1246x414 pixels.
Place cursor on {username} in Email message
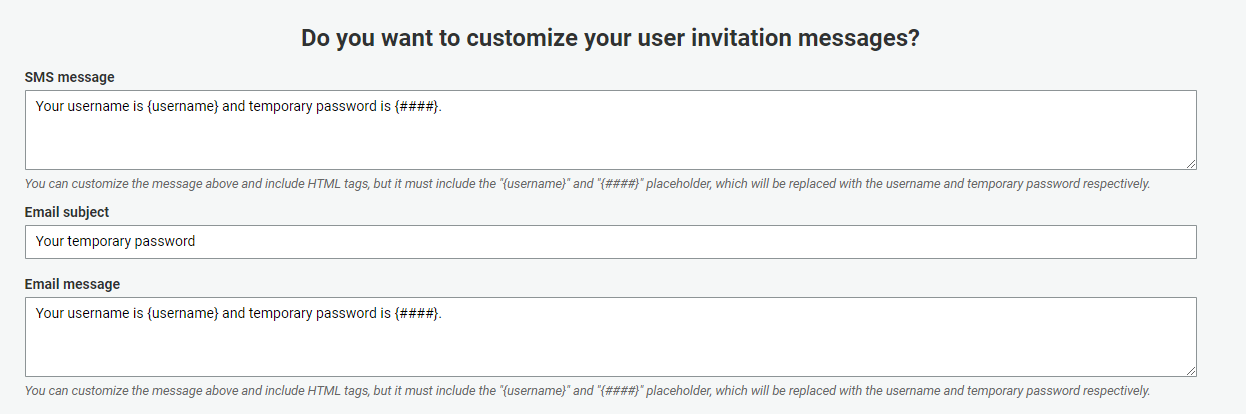(x=182, y=313)
